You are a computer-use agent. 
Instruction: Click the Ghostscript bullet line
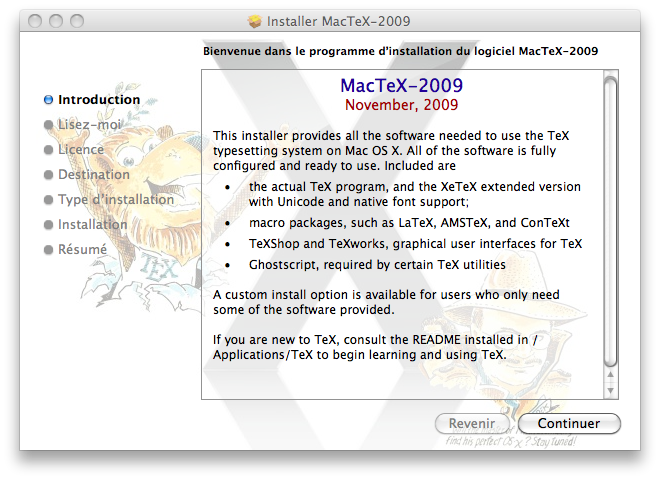click(x=377, y=265)
